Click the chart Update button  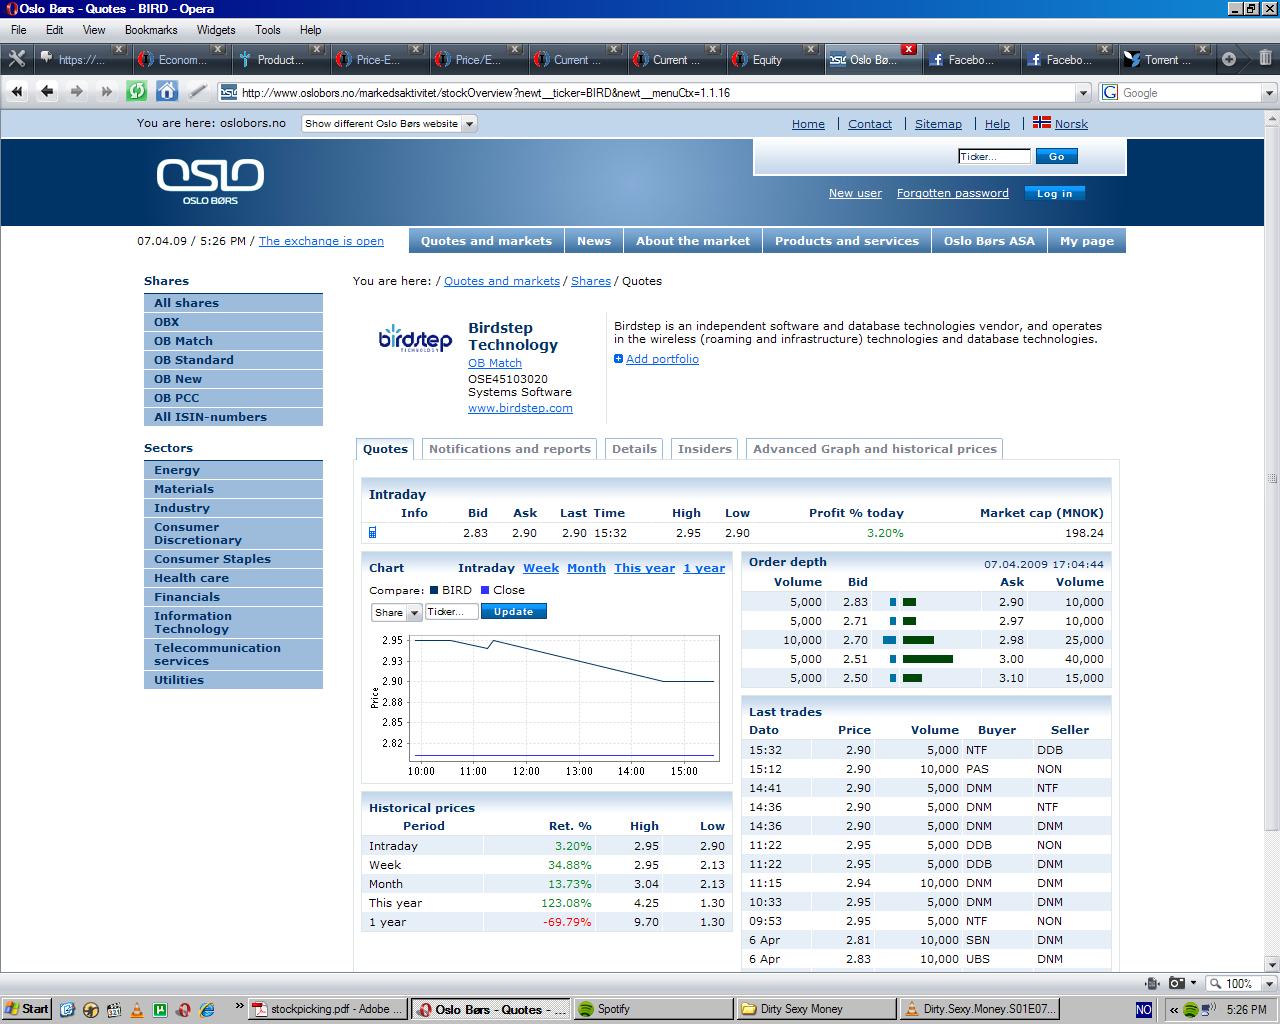coord(514,612)
